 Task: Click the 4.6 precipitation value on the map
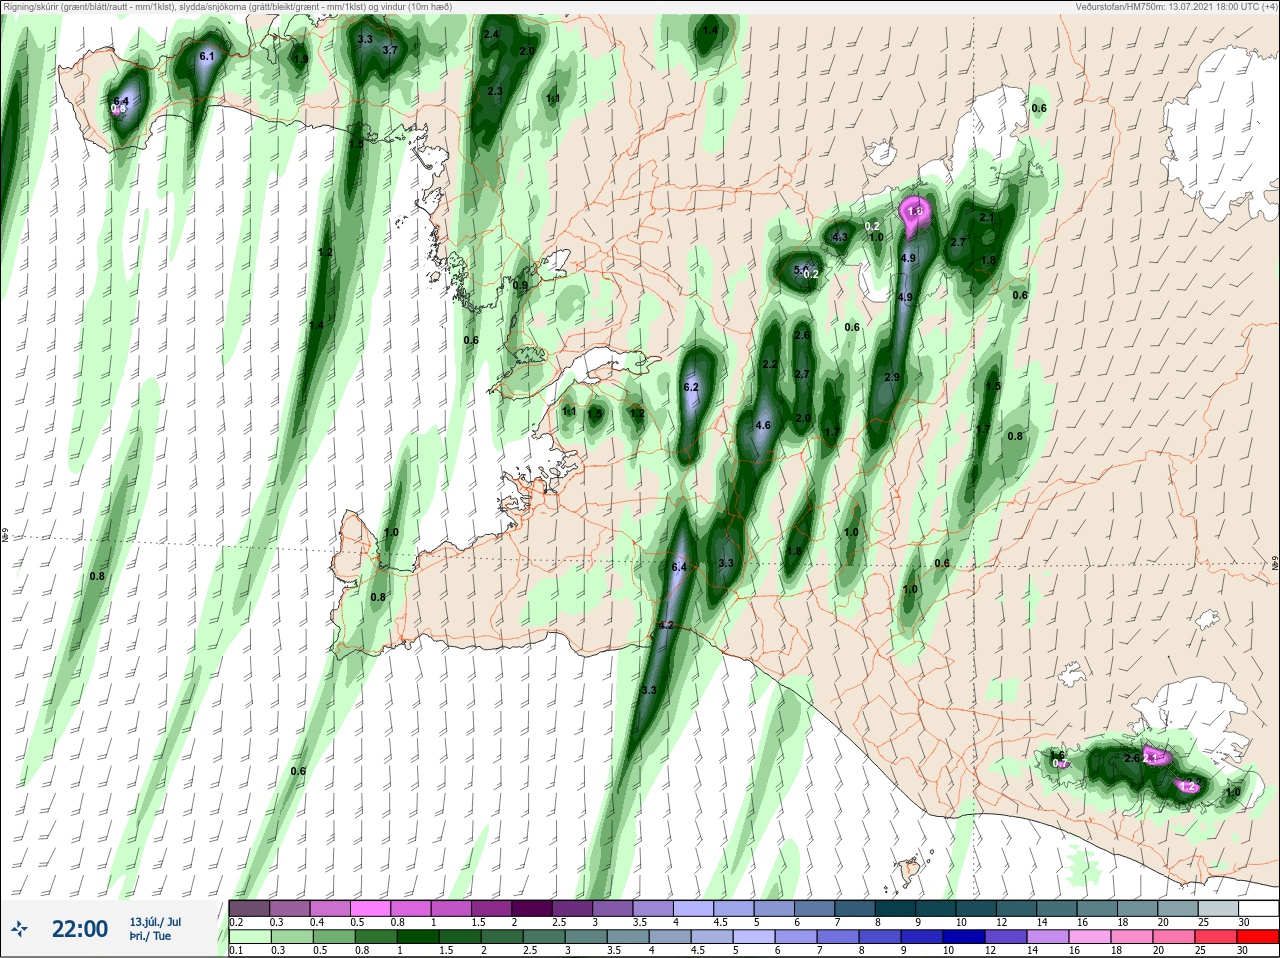[763, 425]
